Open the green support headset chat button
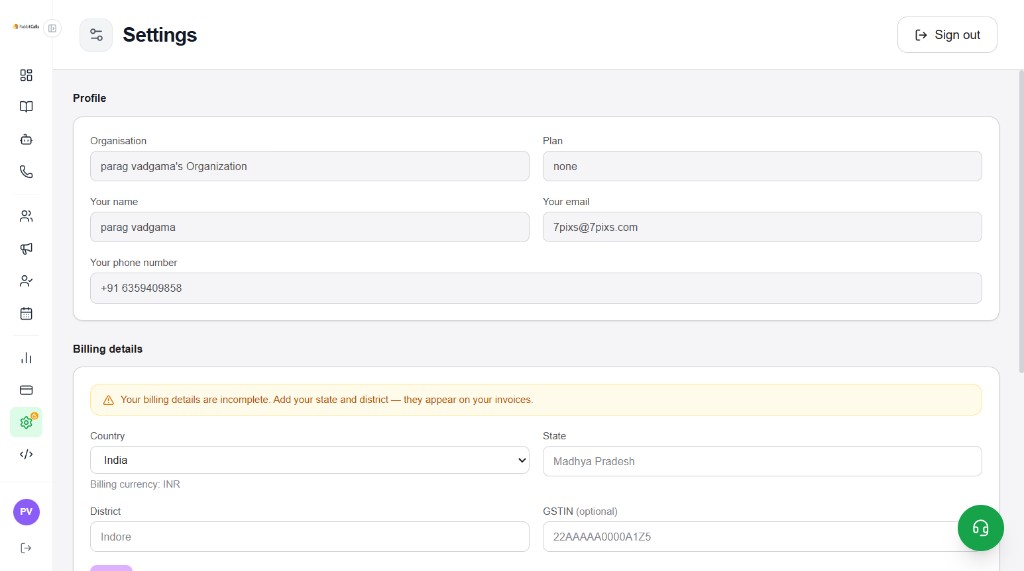 click(x=980, y=528)
